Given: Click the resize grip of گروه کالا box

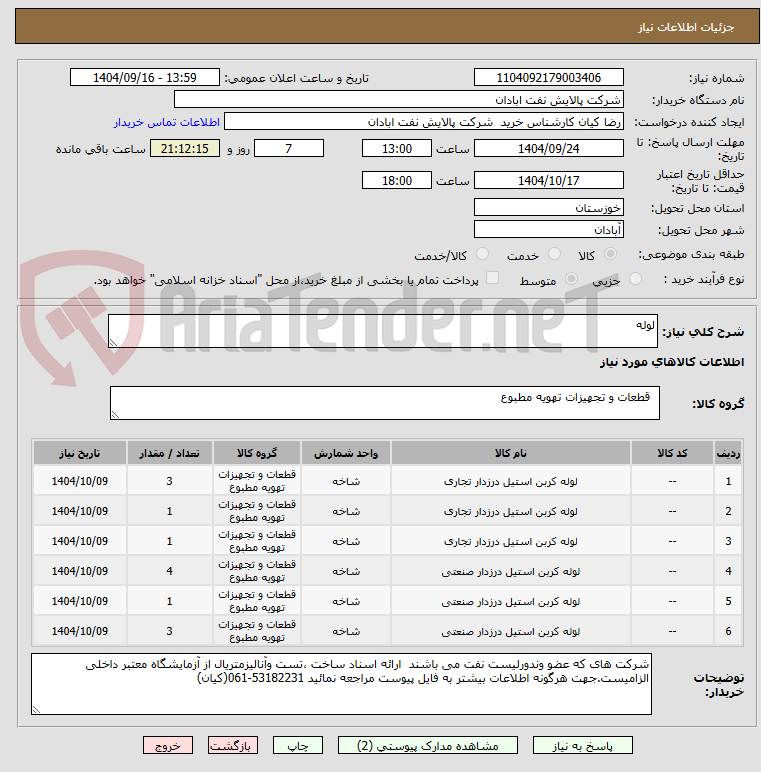Looking at the screenshot, I should pos(115,415).
